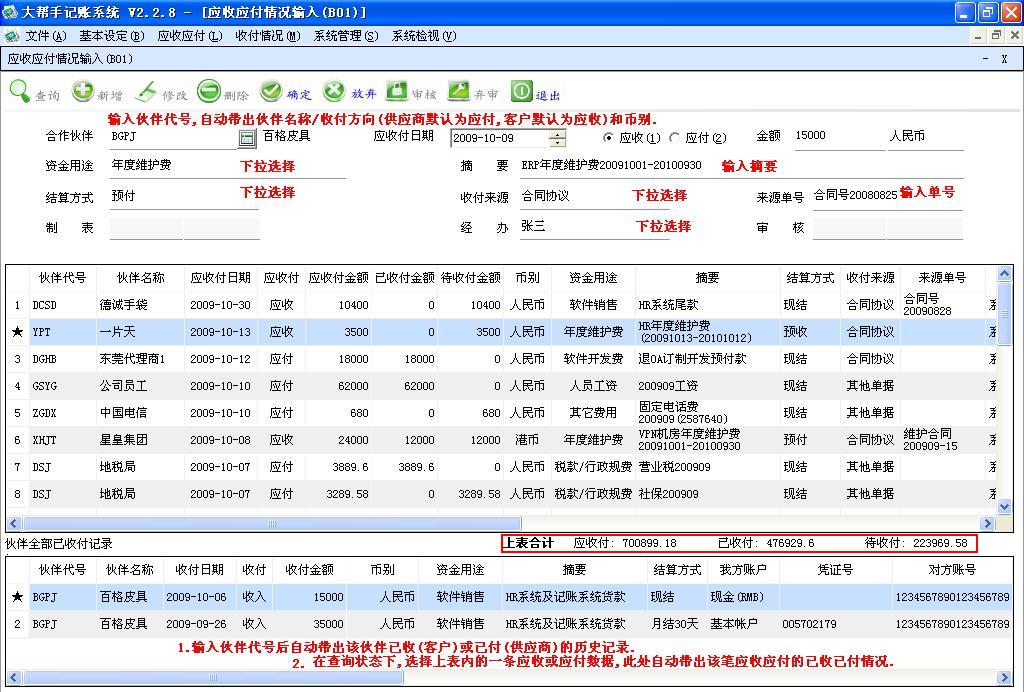
Task: Click the 弃审 unapprove toolbar icon
Action: click(x=458, y=91)
